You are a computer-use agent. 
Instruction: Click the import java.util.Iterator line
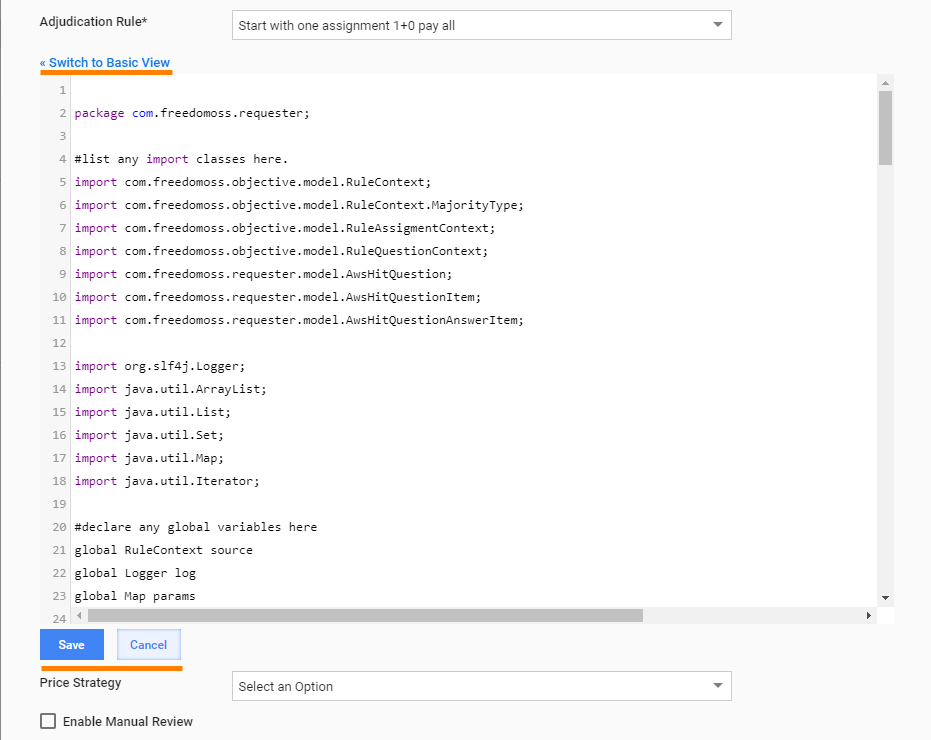pos(167,481)
